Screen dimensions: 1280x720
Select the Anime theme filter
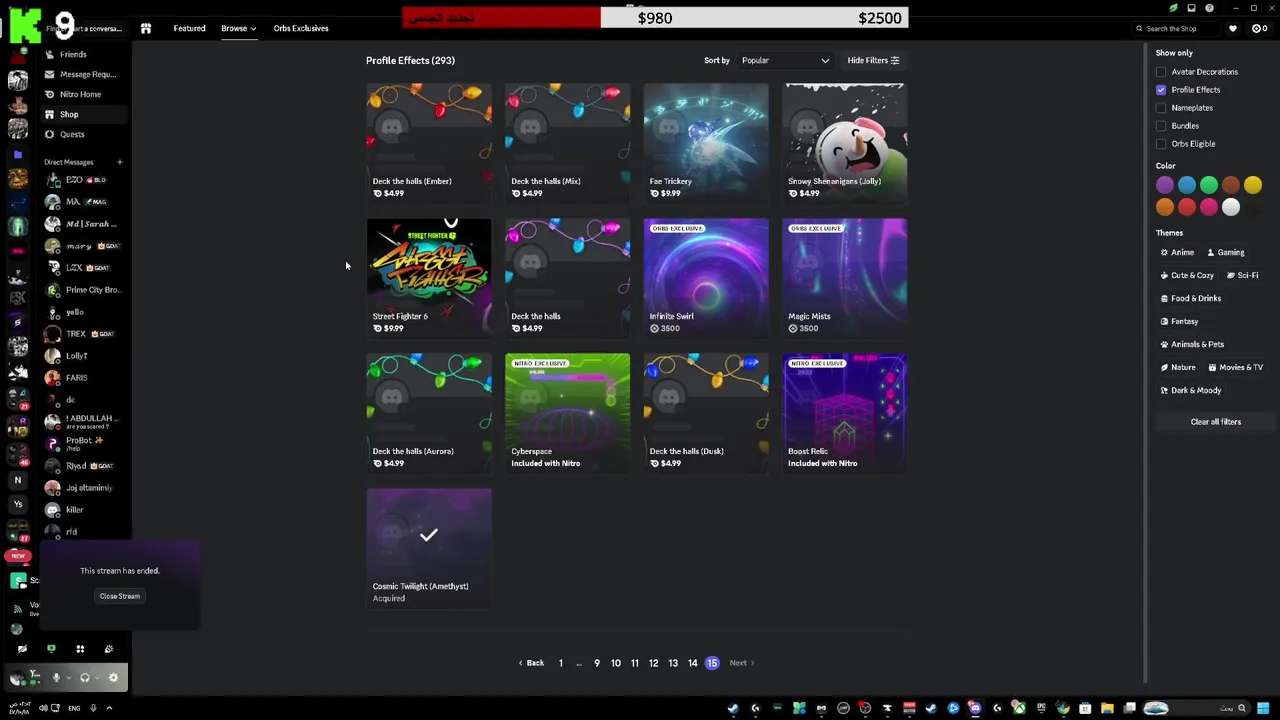click(1177, 253)
